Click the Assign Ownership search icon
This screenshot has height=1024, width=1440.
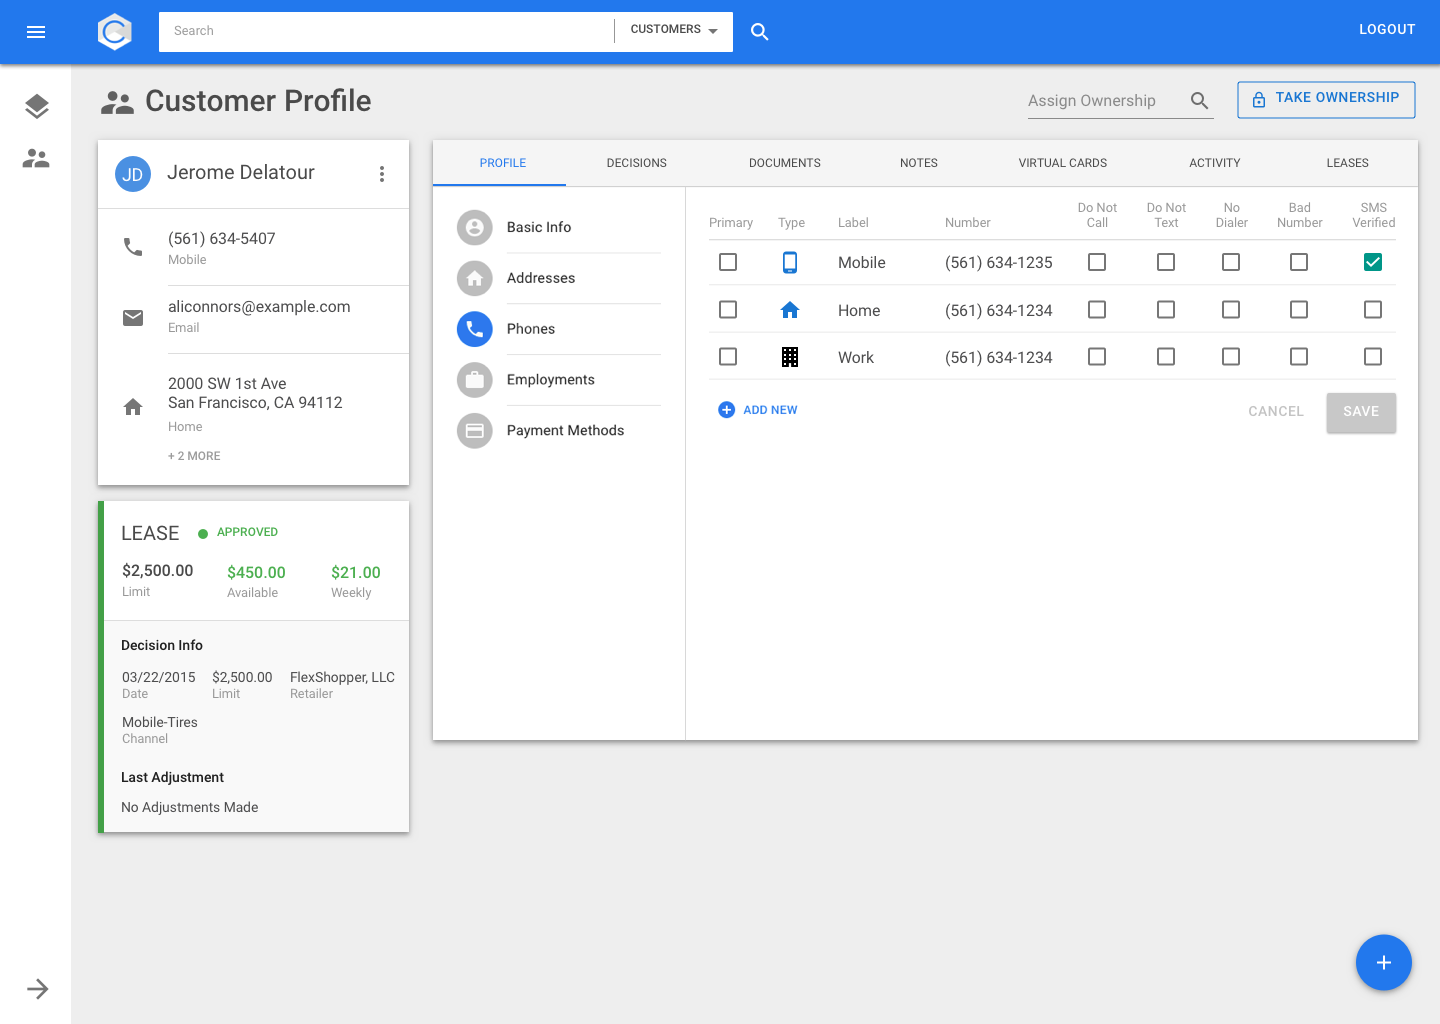pos(1199,101)
